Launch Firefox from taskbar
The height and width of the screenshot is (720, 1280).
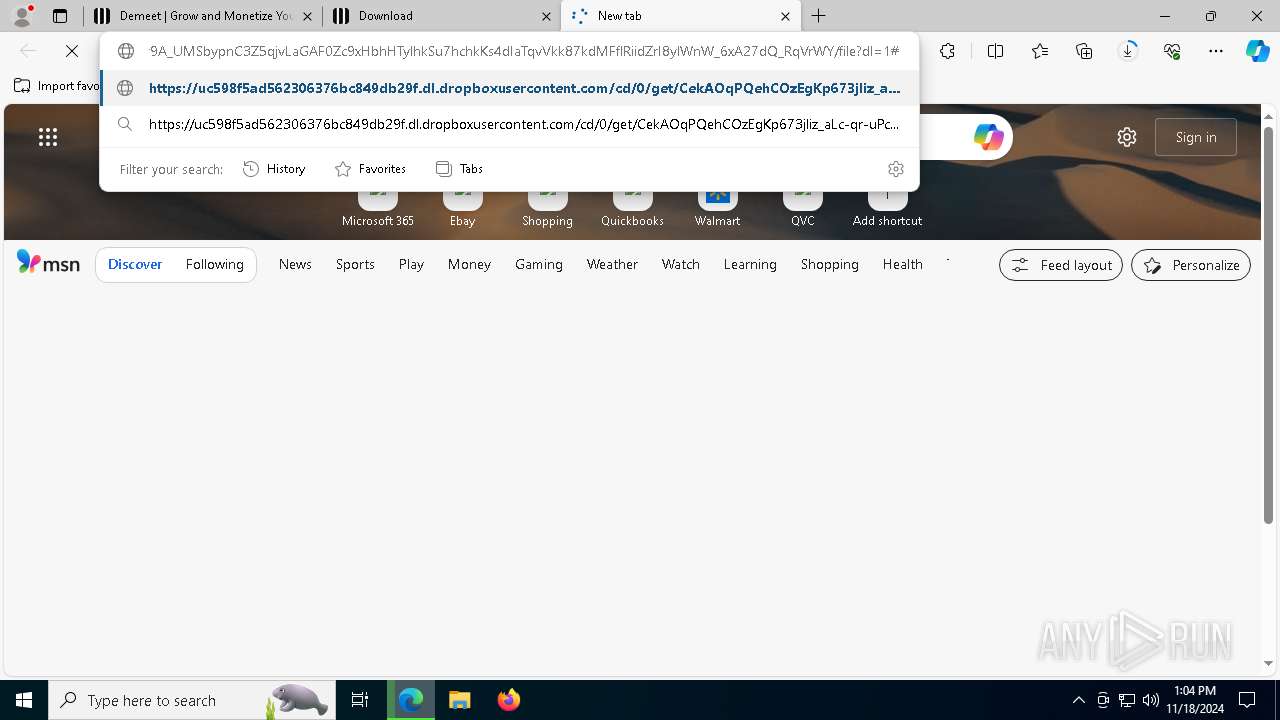point(508,700)
